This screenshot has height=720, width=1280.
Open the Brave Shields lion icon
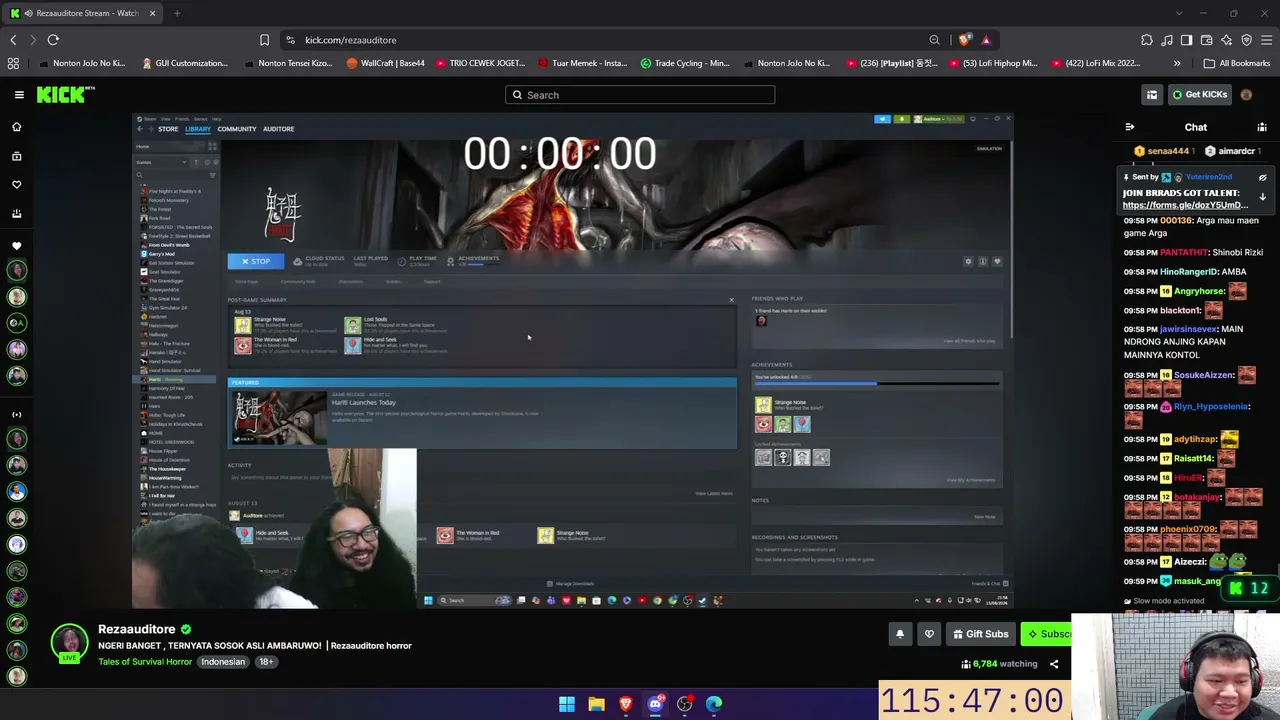(x=964, y=40)
